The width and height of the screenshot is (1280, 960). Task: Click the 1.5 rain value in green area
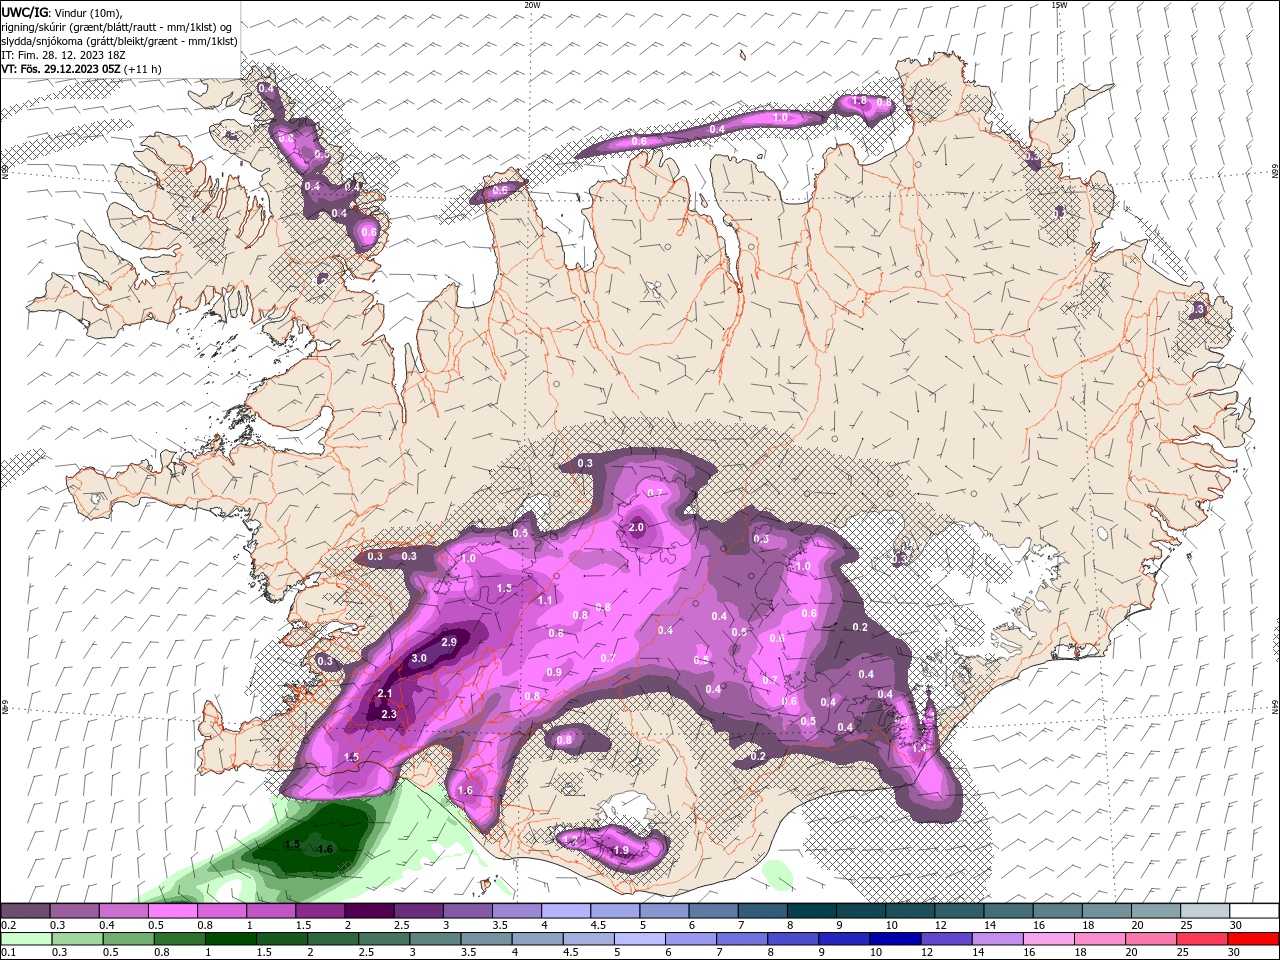tap(292, 845)
